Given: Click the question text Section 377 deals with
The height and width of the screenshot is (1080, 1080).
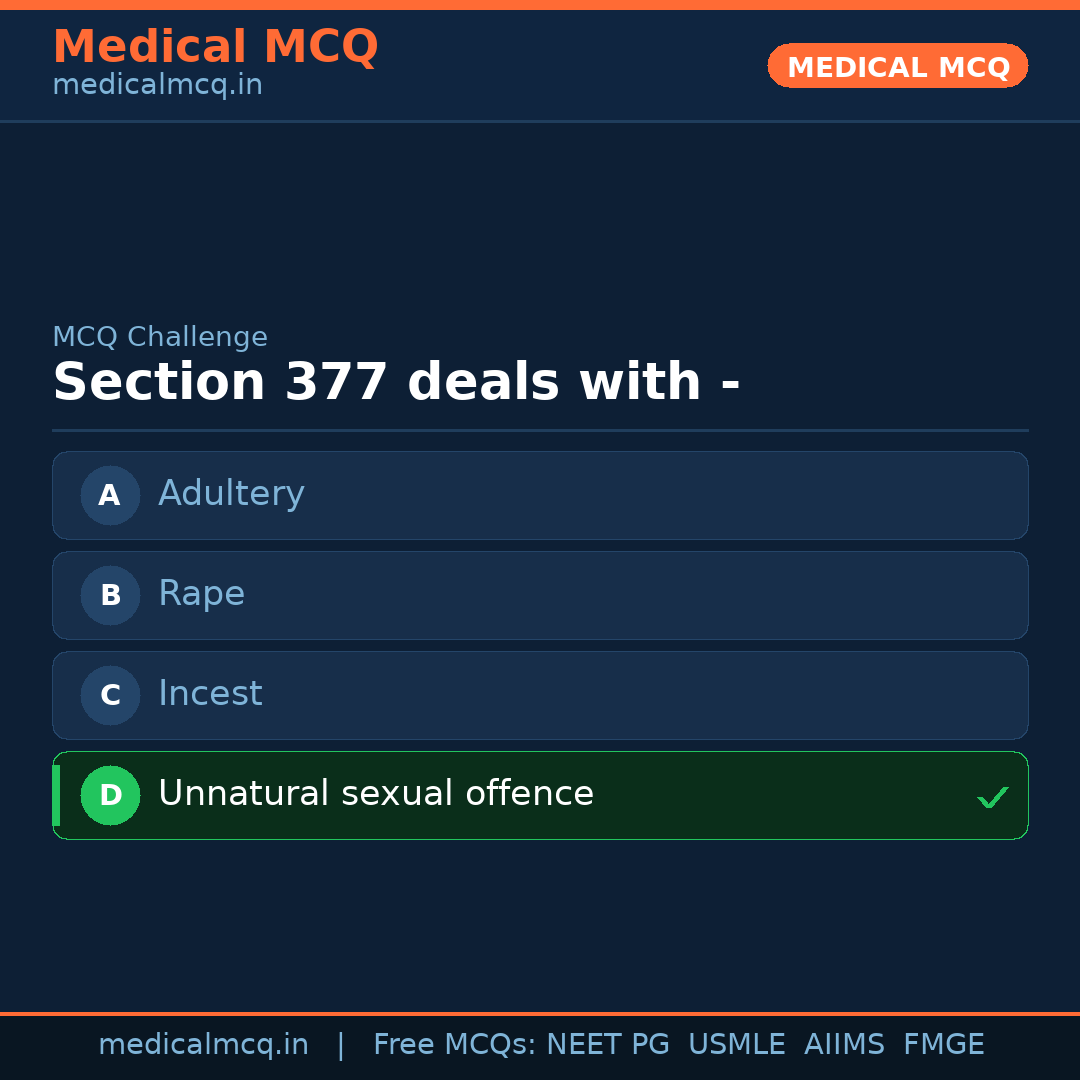Looking at the screenshot, I should point(397,381).
